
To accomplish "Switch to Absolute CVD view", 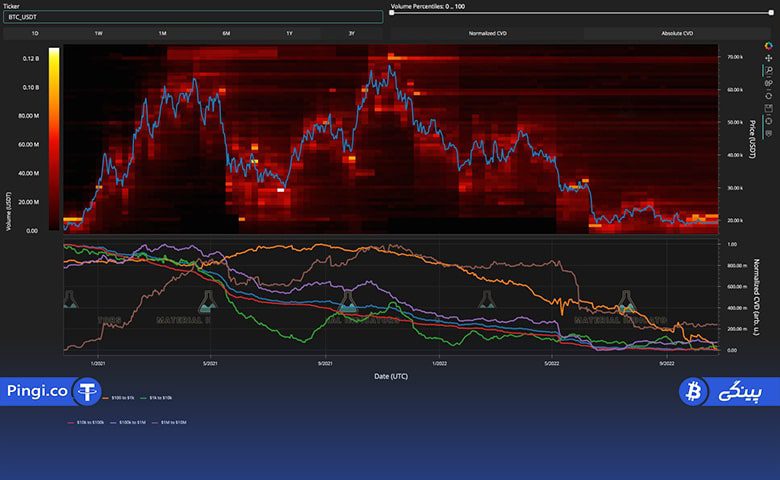I will click(677, 33).
